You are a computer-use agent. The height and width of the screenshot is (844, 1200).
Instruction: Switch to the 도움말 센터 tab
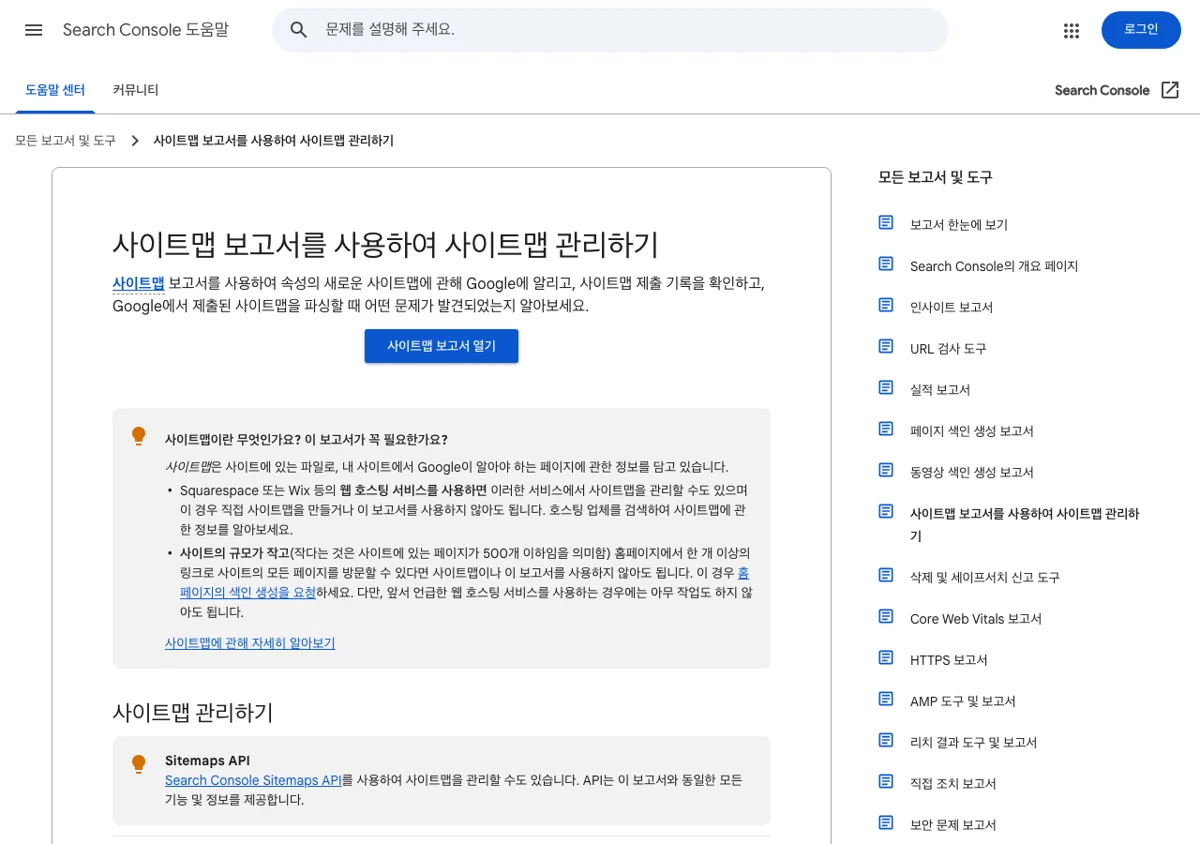(55, 90)
